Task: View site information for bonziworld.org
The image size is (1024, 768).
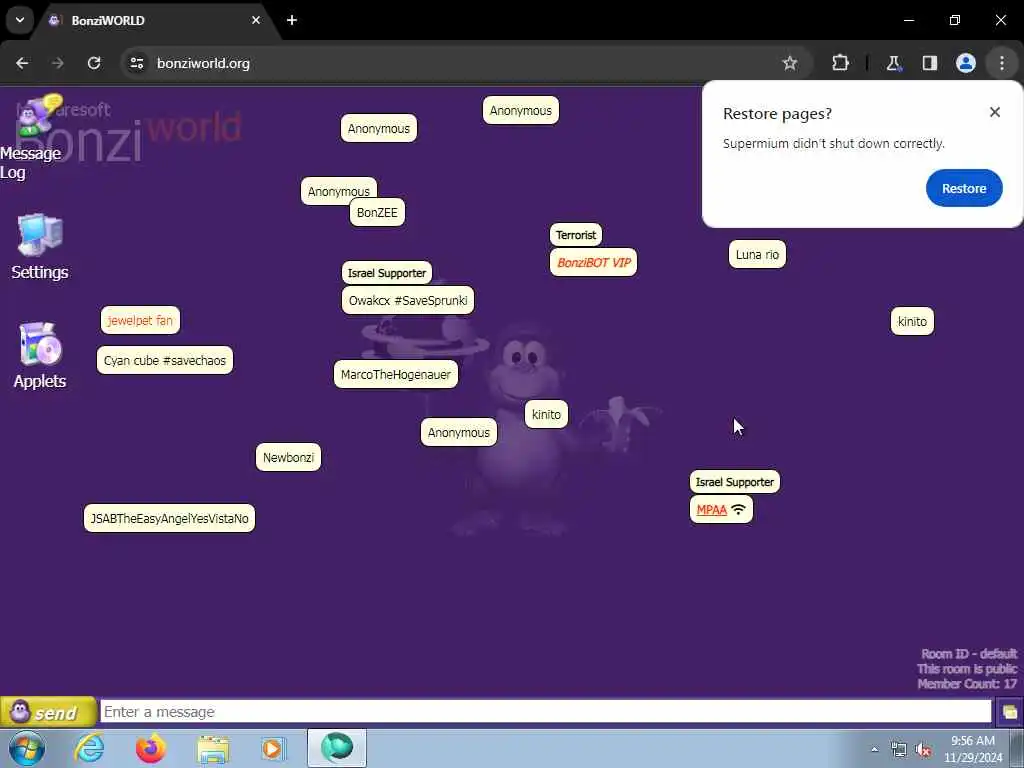Action: pyautogui.click(x=136, y=63)
